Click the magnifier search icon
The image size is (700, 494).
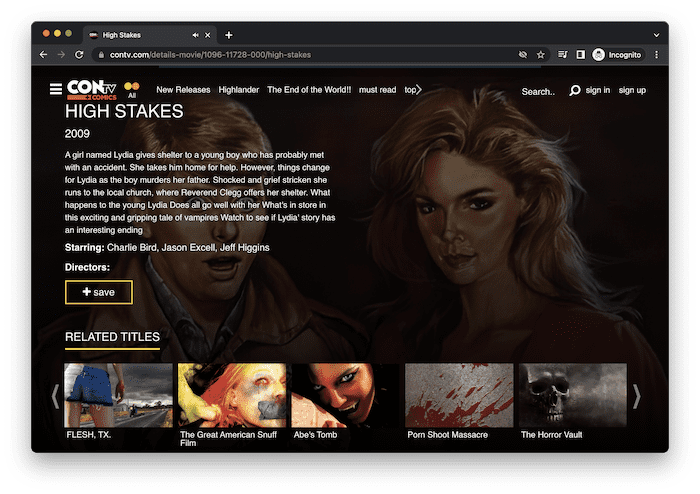point(575,91)
